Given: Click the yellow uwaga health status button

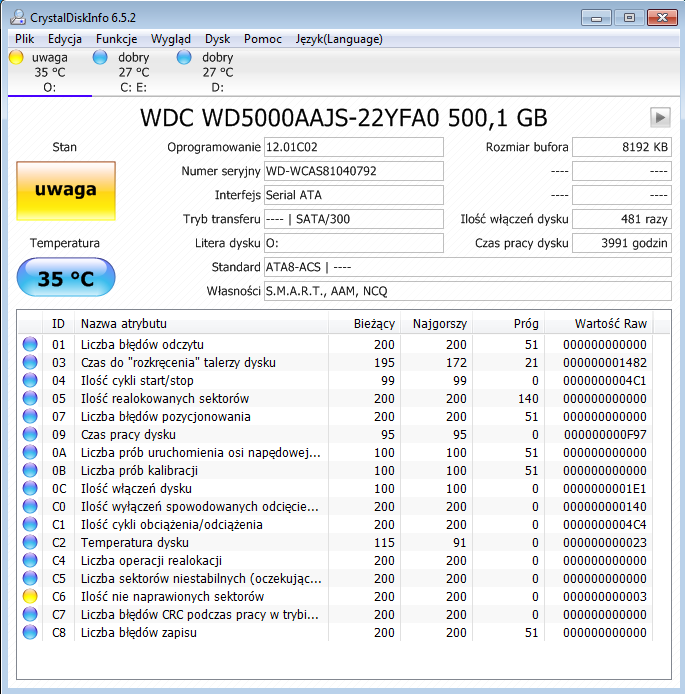Looking at the screenshot, I should pos(66,191).
